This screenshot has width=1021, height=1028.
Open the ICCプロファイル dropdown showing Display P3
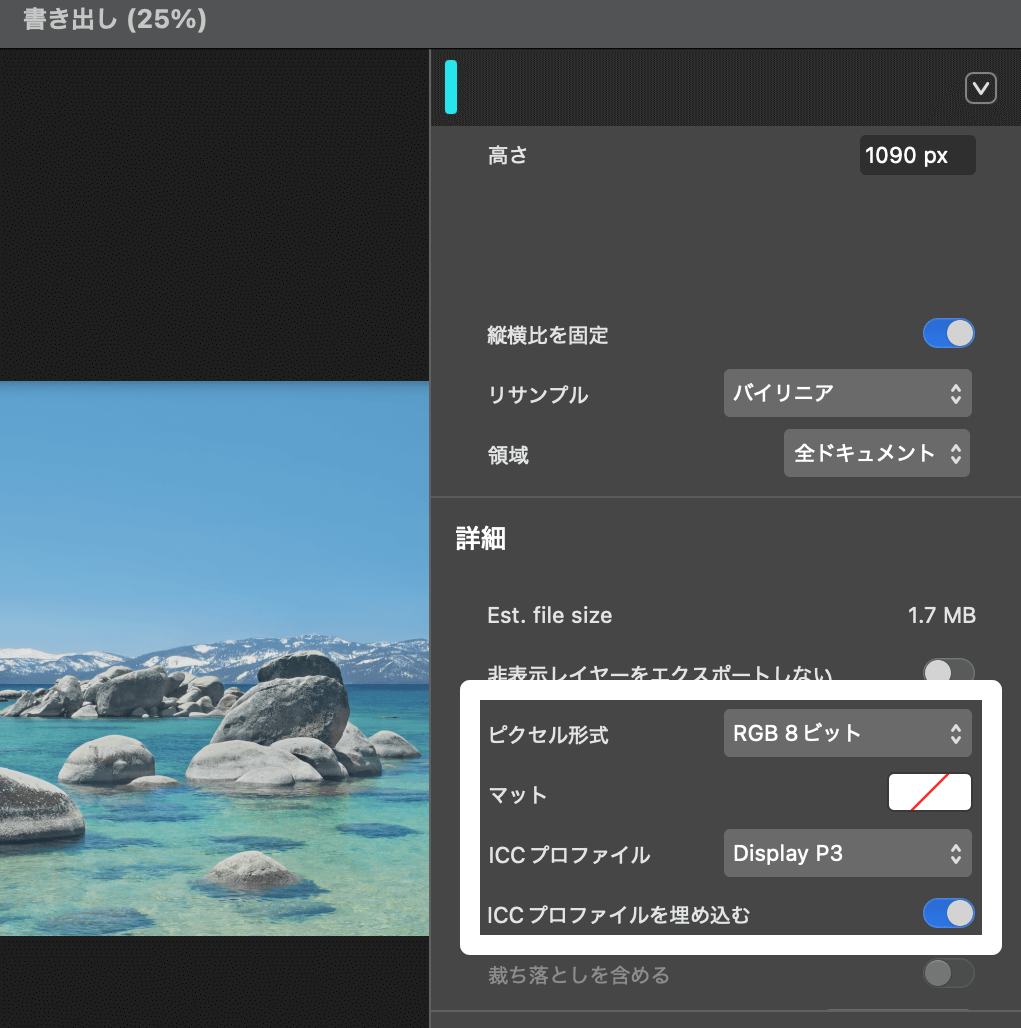[x=846, y=853]
